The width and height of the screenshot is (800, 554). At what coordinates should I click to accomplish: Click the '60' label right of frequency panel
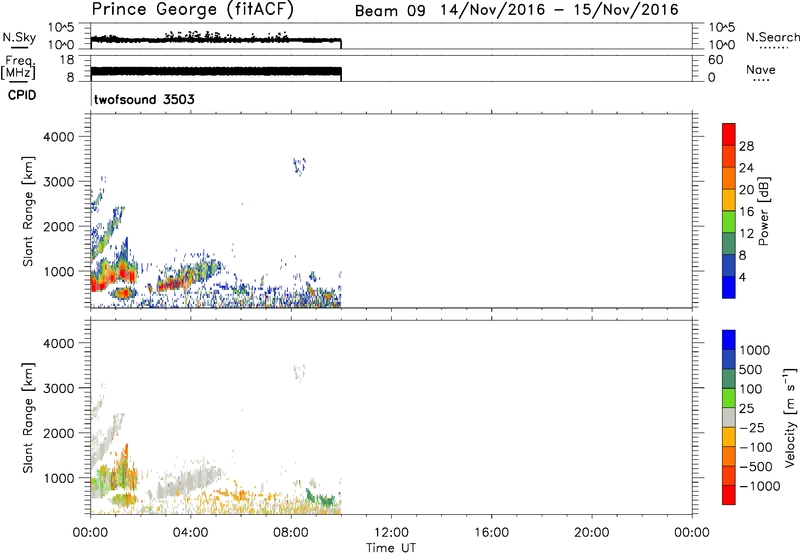tap(715, 60)
